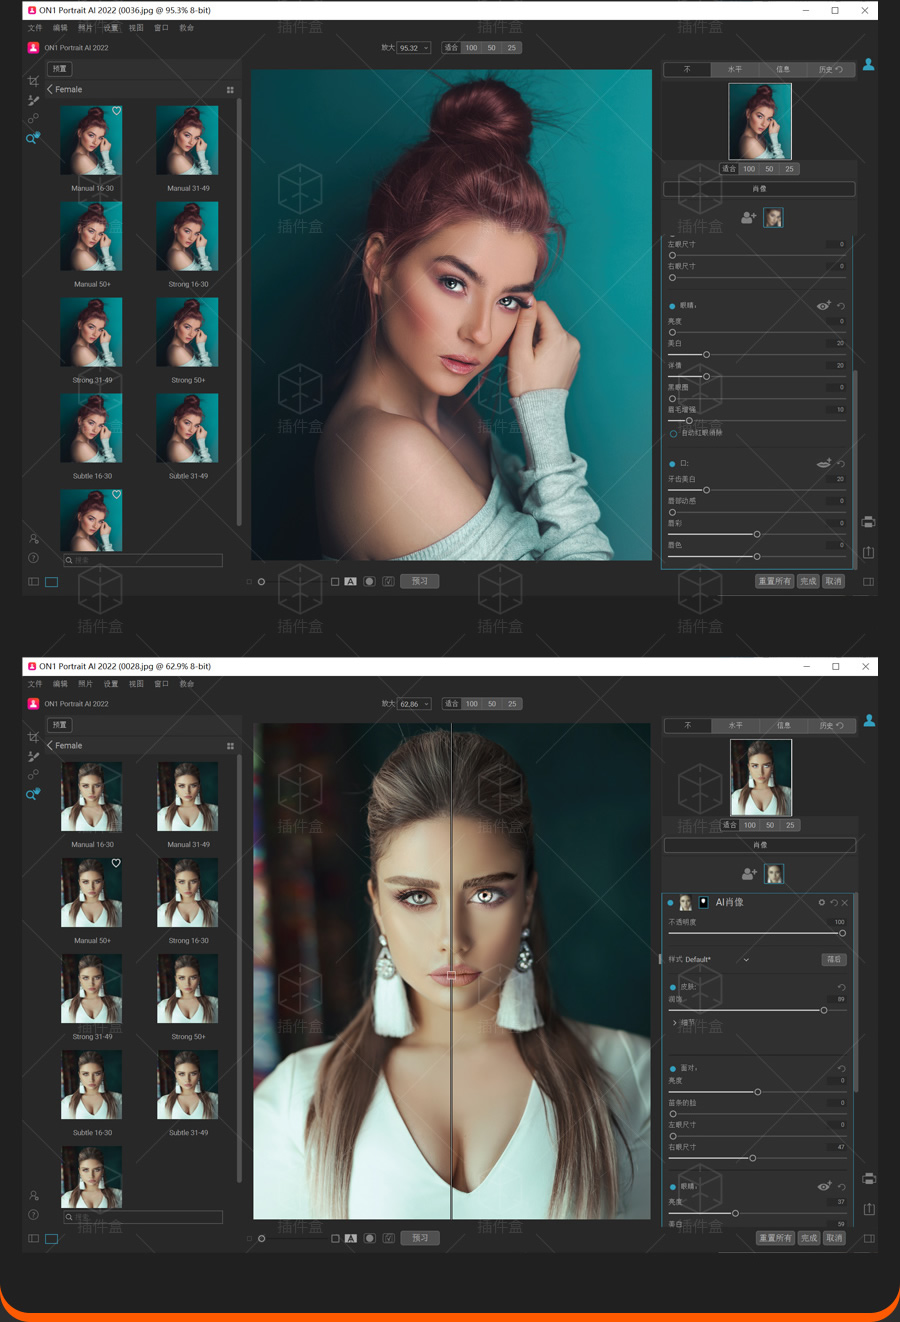Select the retouch brush tool in the 0036.jpg window
Viewport: 900px width, 1322px height.
33,100
